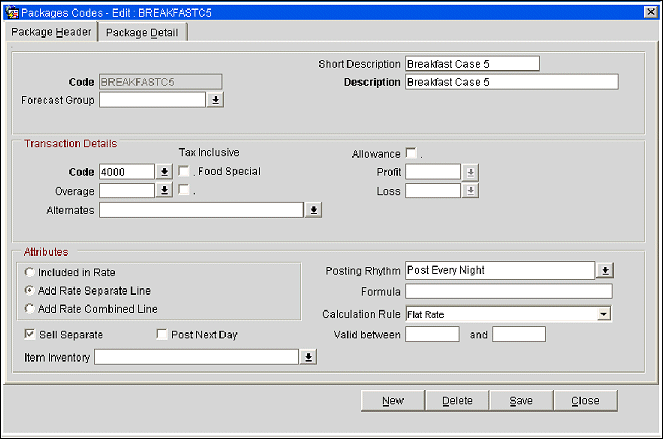Tick the Post Next Day checkbox

pos(162,334)
